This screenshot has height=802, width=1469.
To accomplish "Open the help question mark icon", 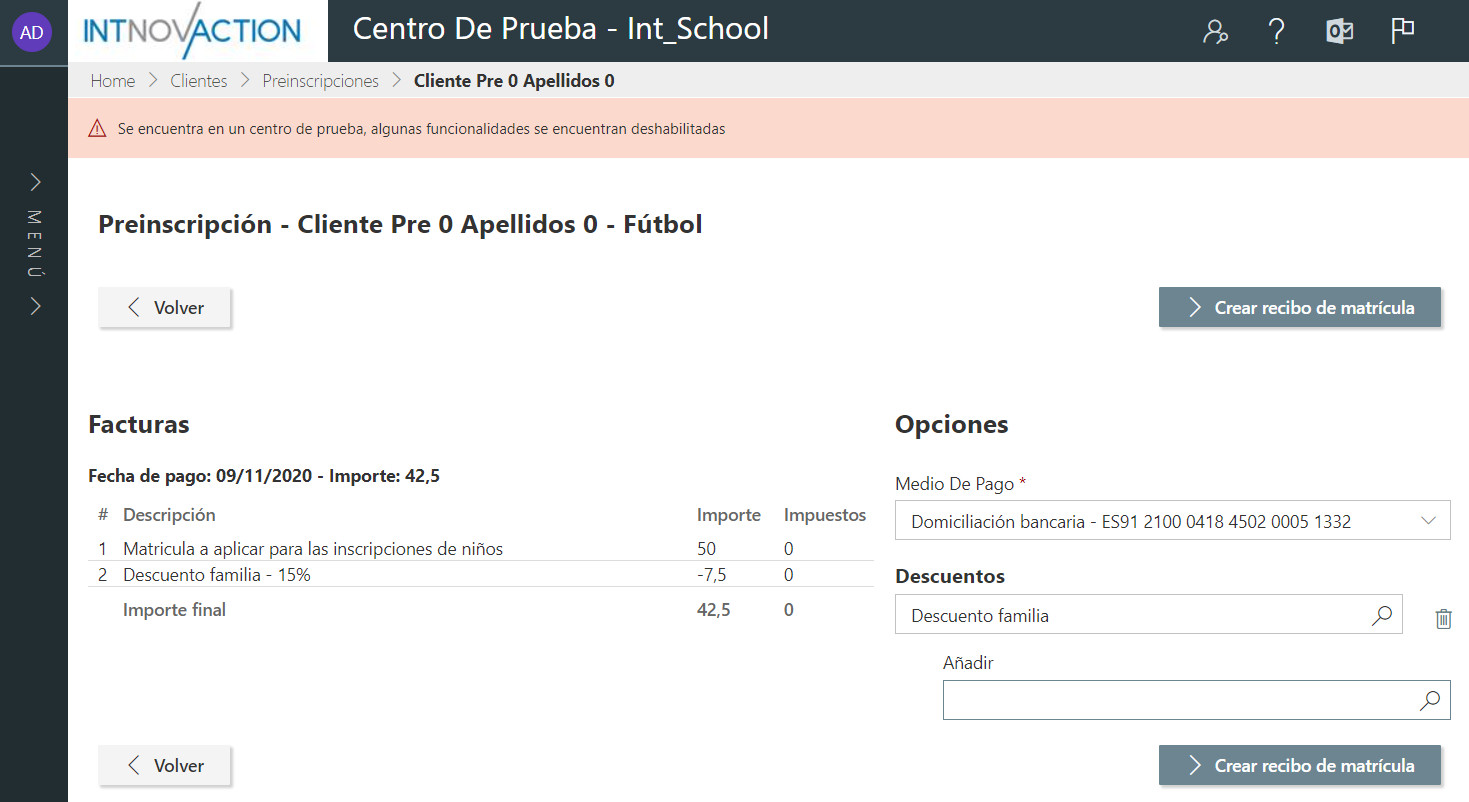I will 1276,32.
